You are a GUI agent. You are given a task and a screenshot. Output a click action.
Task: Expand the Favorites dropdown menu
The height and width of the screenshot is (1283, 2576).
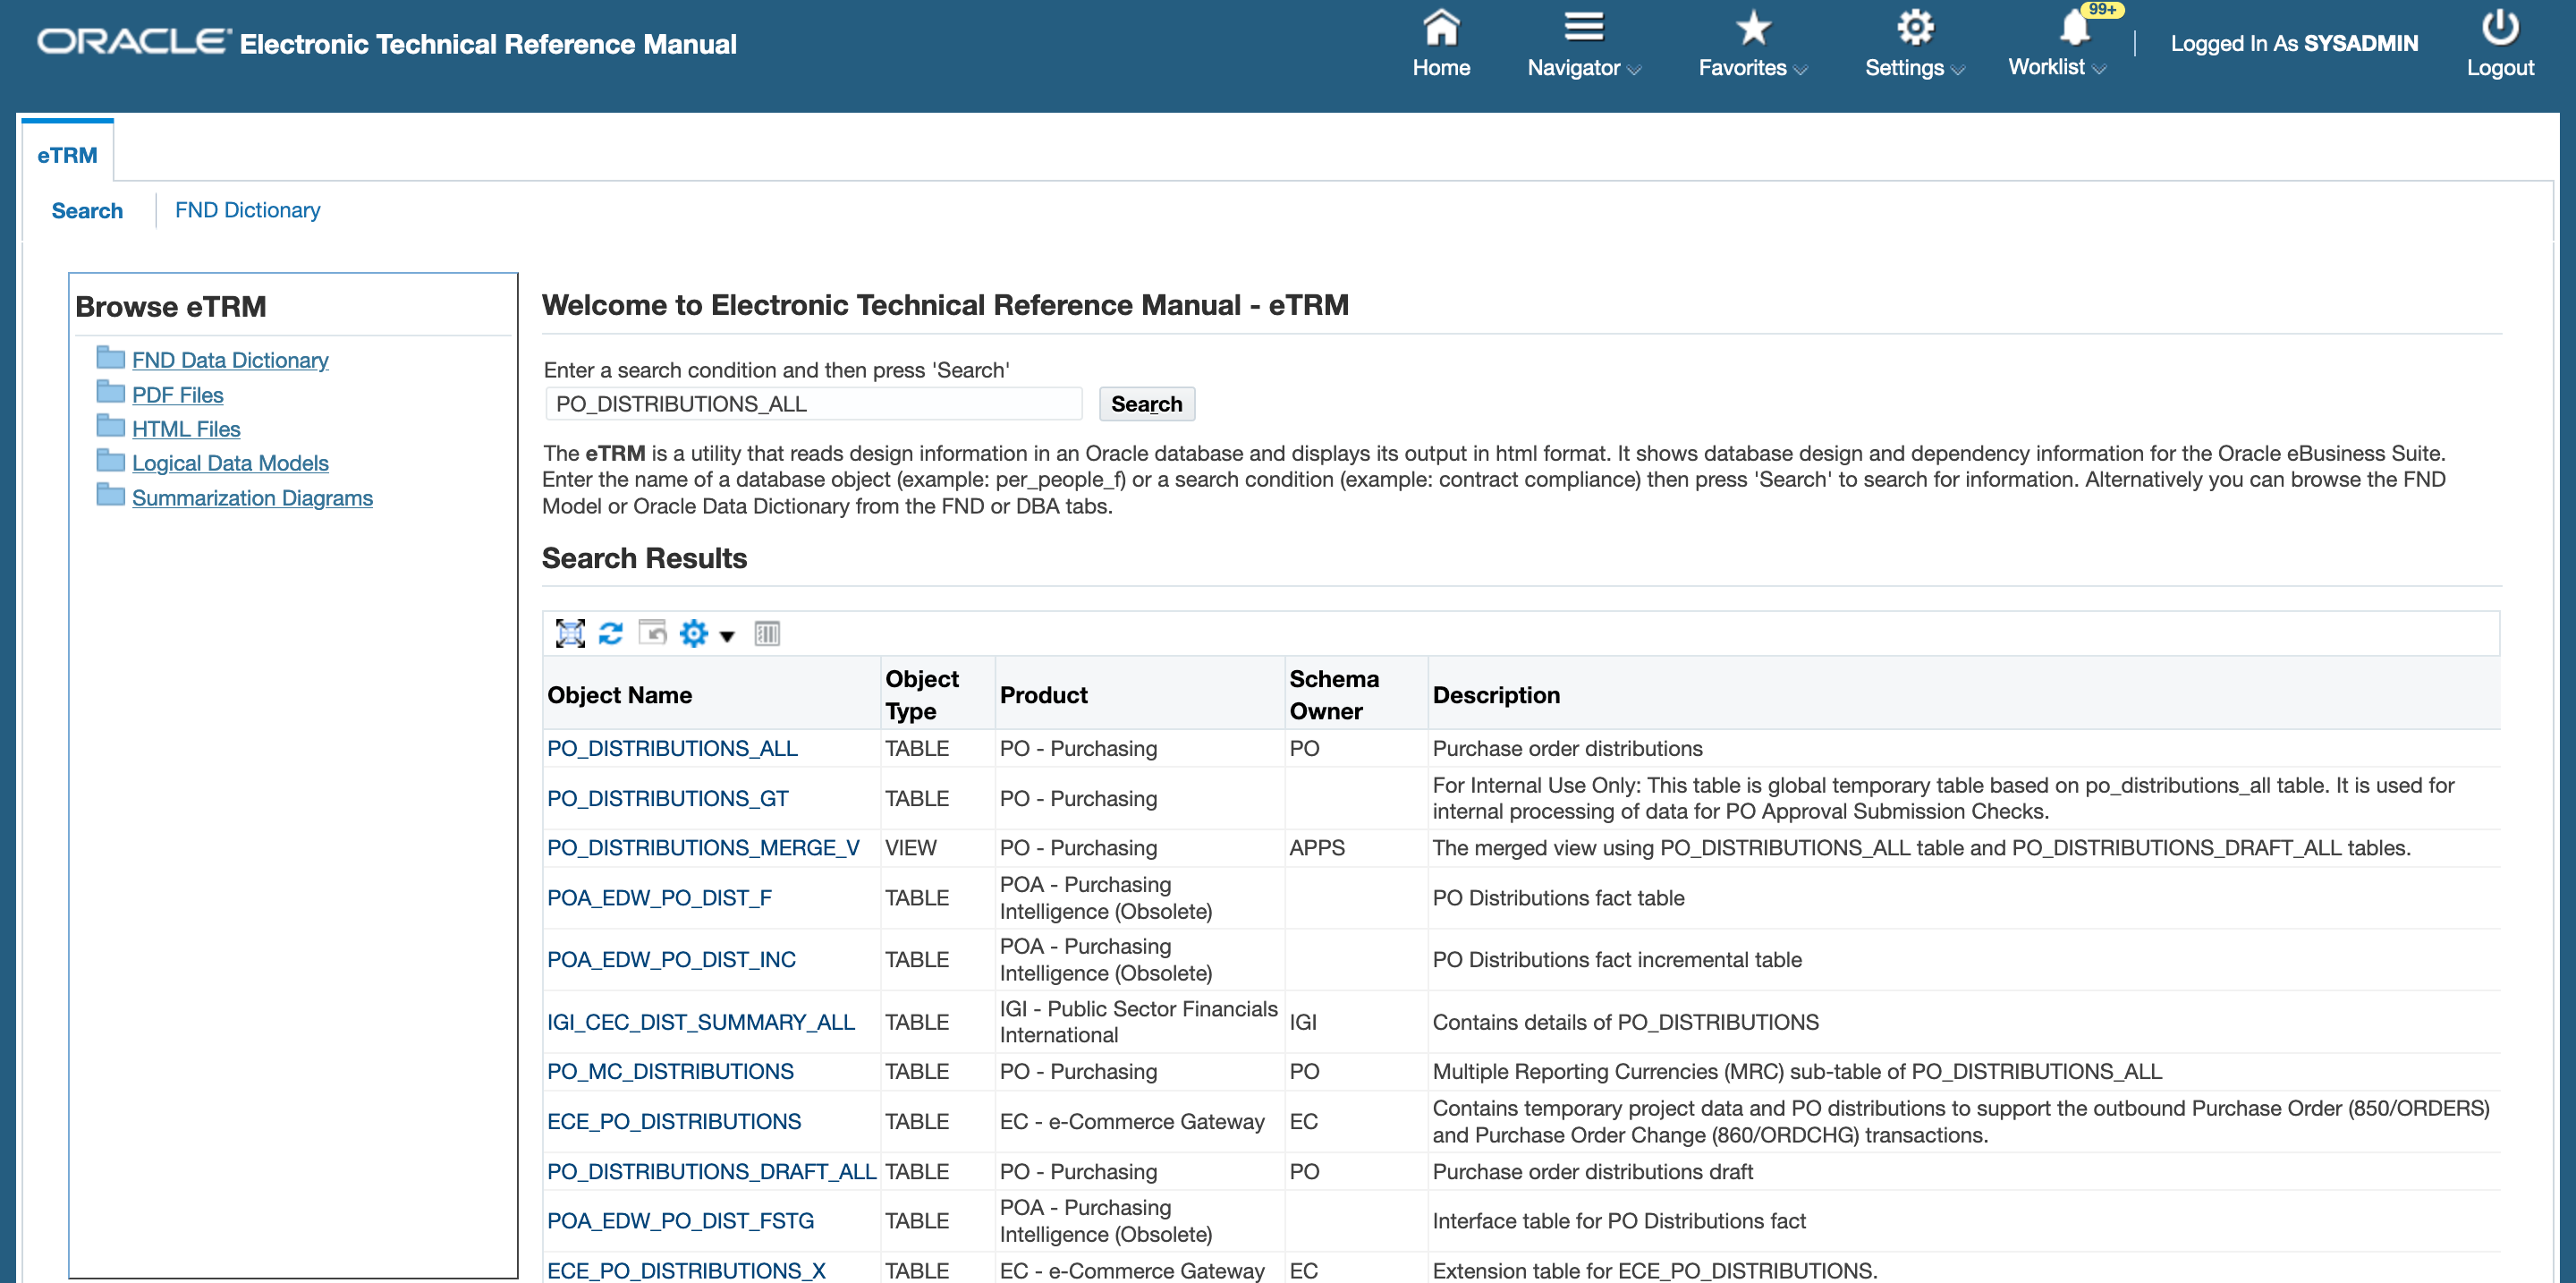click(x=1752, y=67)
